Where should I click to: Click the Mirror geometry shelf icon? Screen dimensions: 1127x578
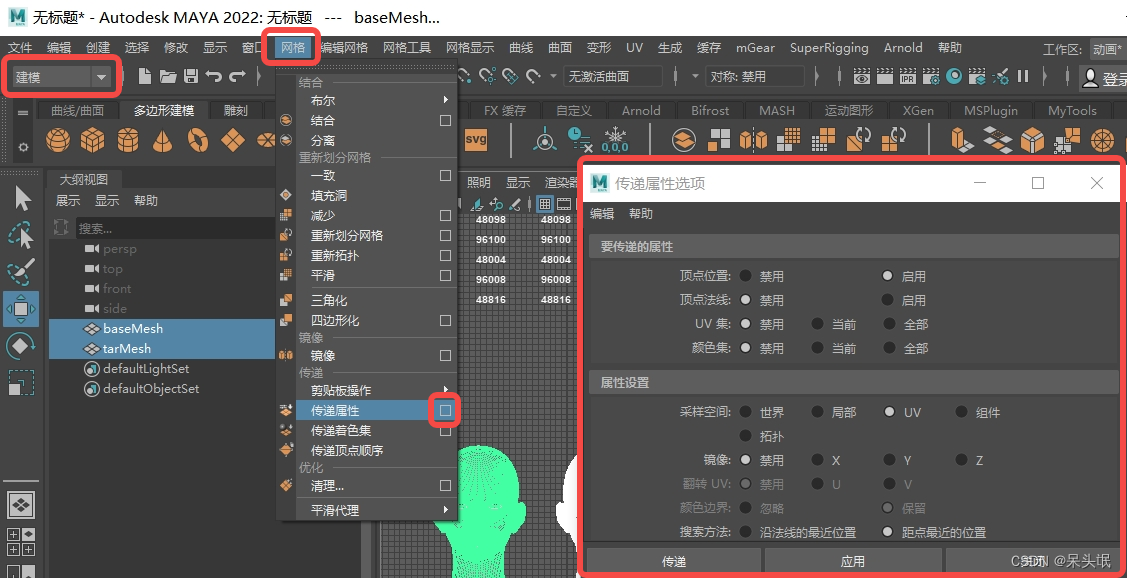753,139
